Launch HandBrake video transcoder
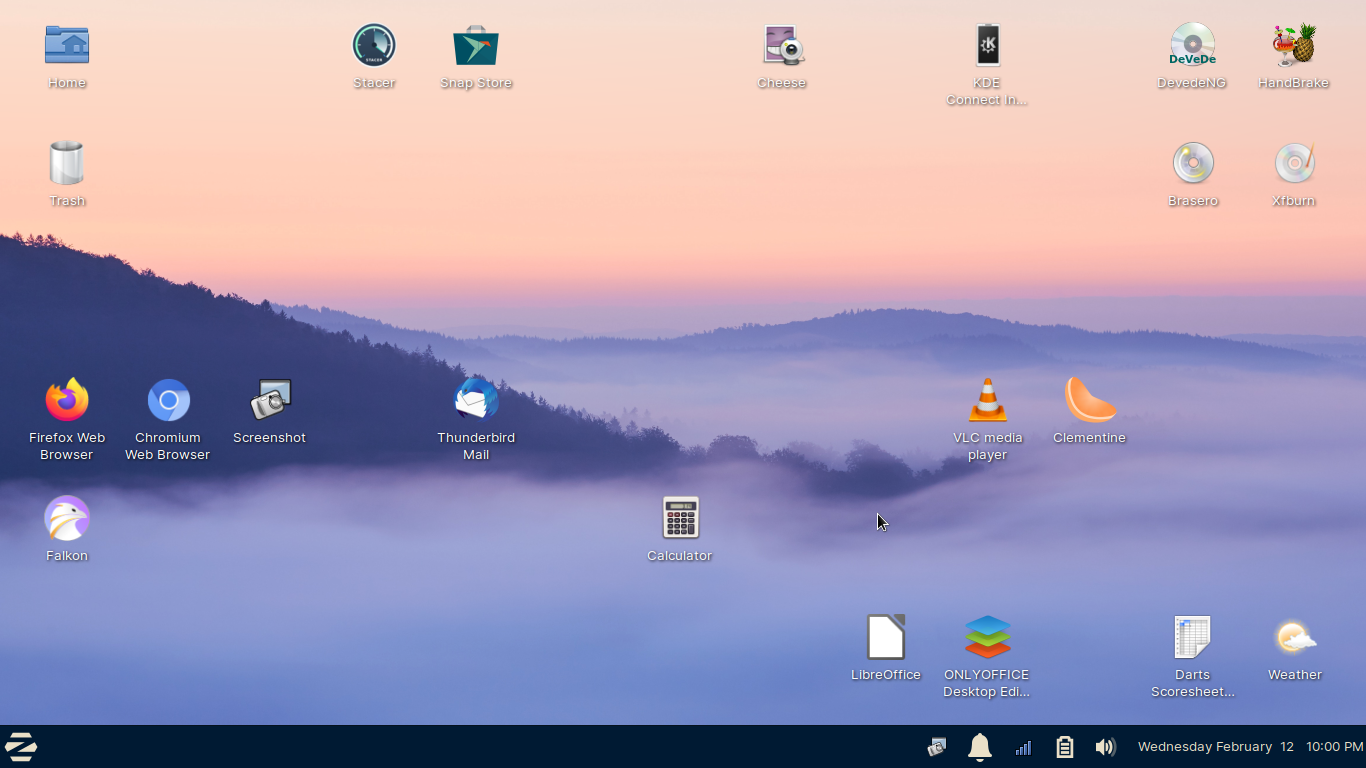 [1294, 46]
